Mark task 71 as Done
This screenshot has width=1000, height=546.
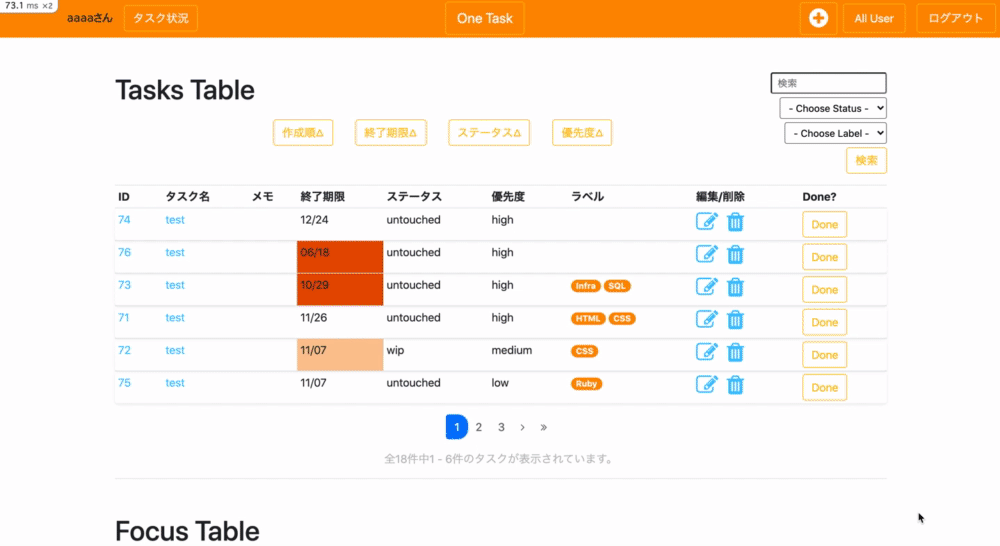coord(825,322)
